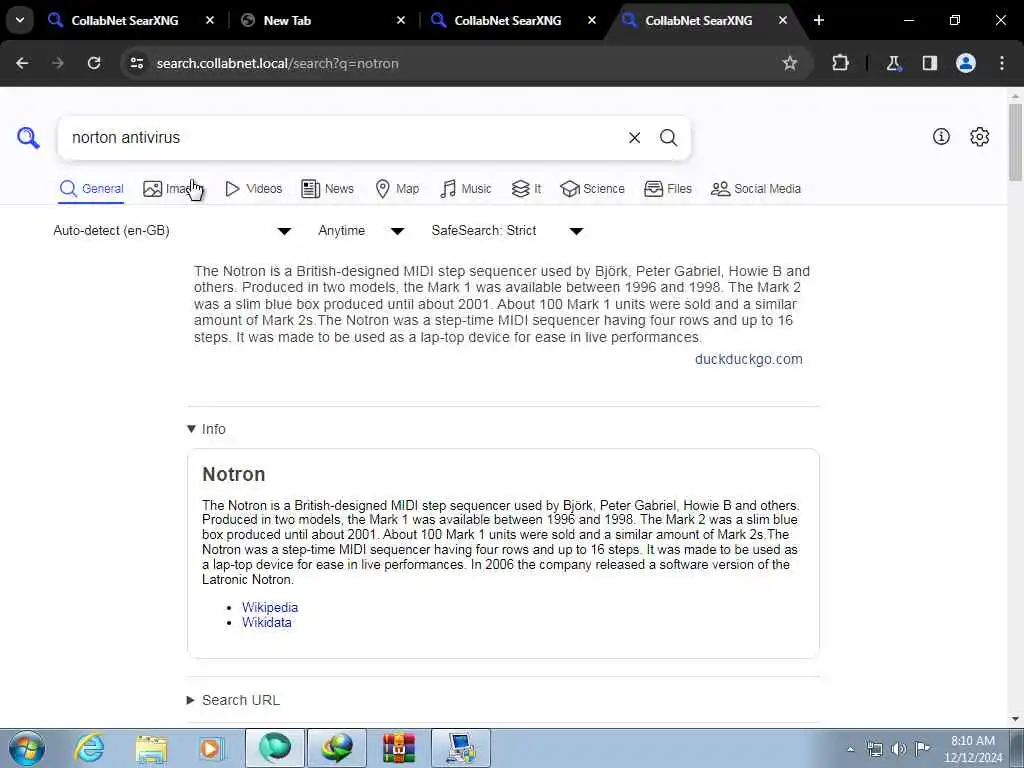This screenshot has width=1024, height=768.
Task: Open the SafeSearch: Strict dropdown
Action: [507, 231]
